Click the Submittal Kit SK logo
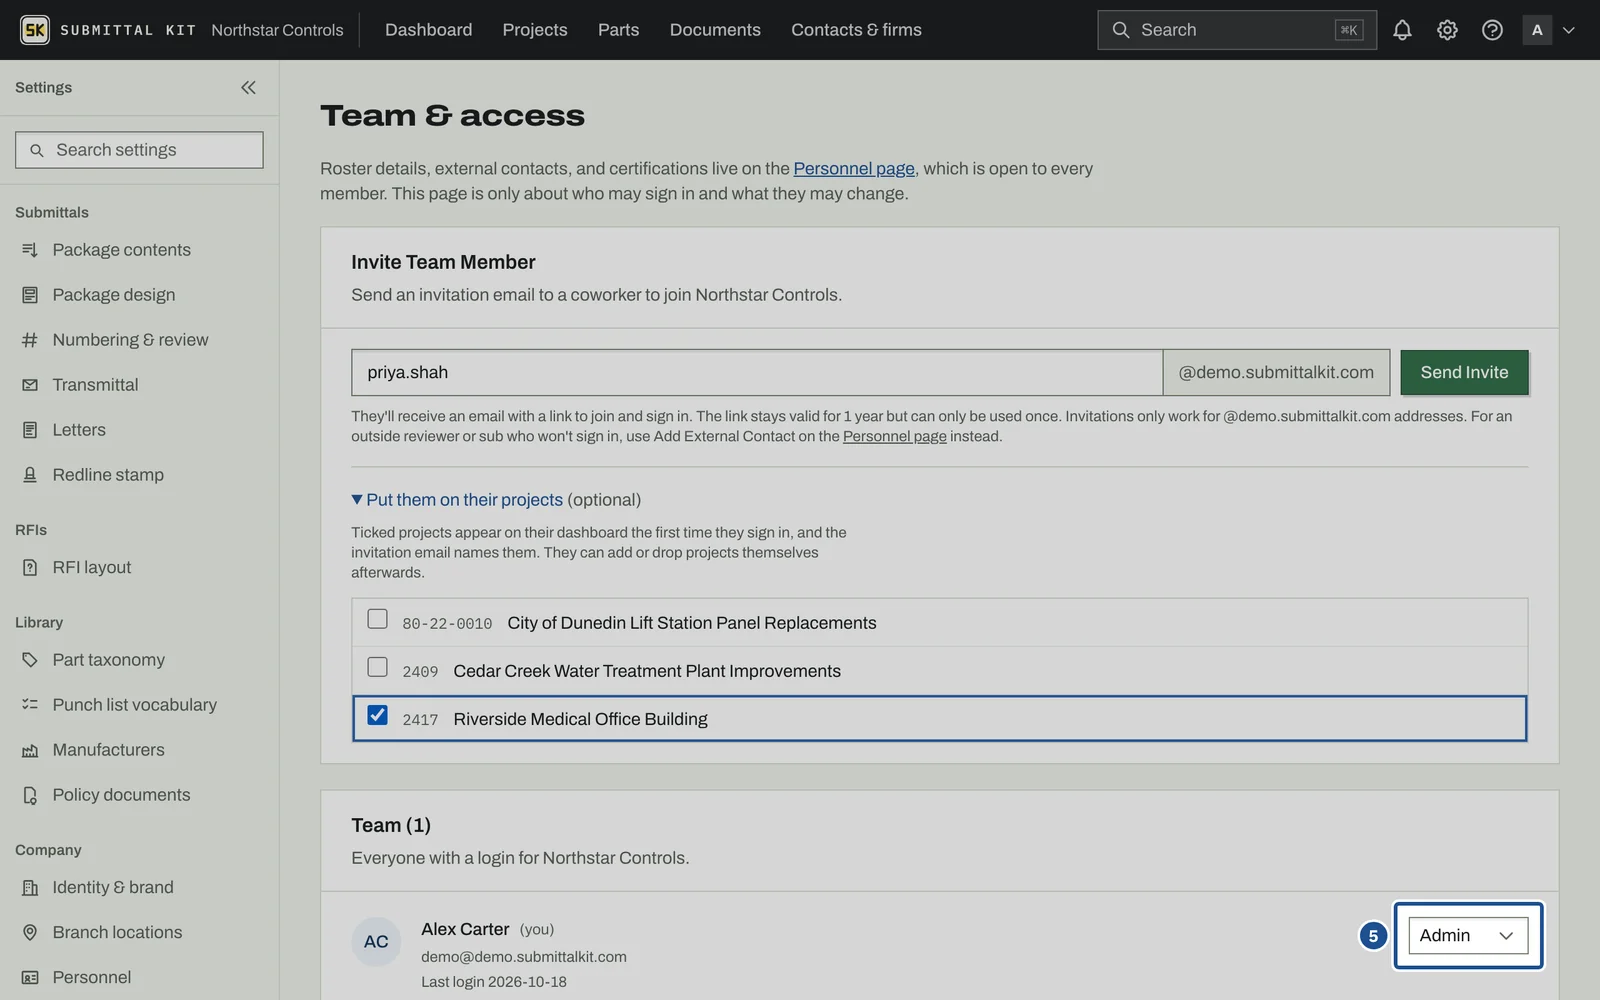This screenshot has height=1000, width=1600. pyautogui.click(x=35, y=30)
